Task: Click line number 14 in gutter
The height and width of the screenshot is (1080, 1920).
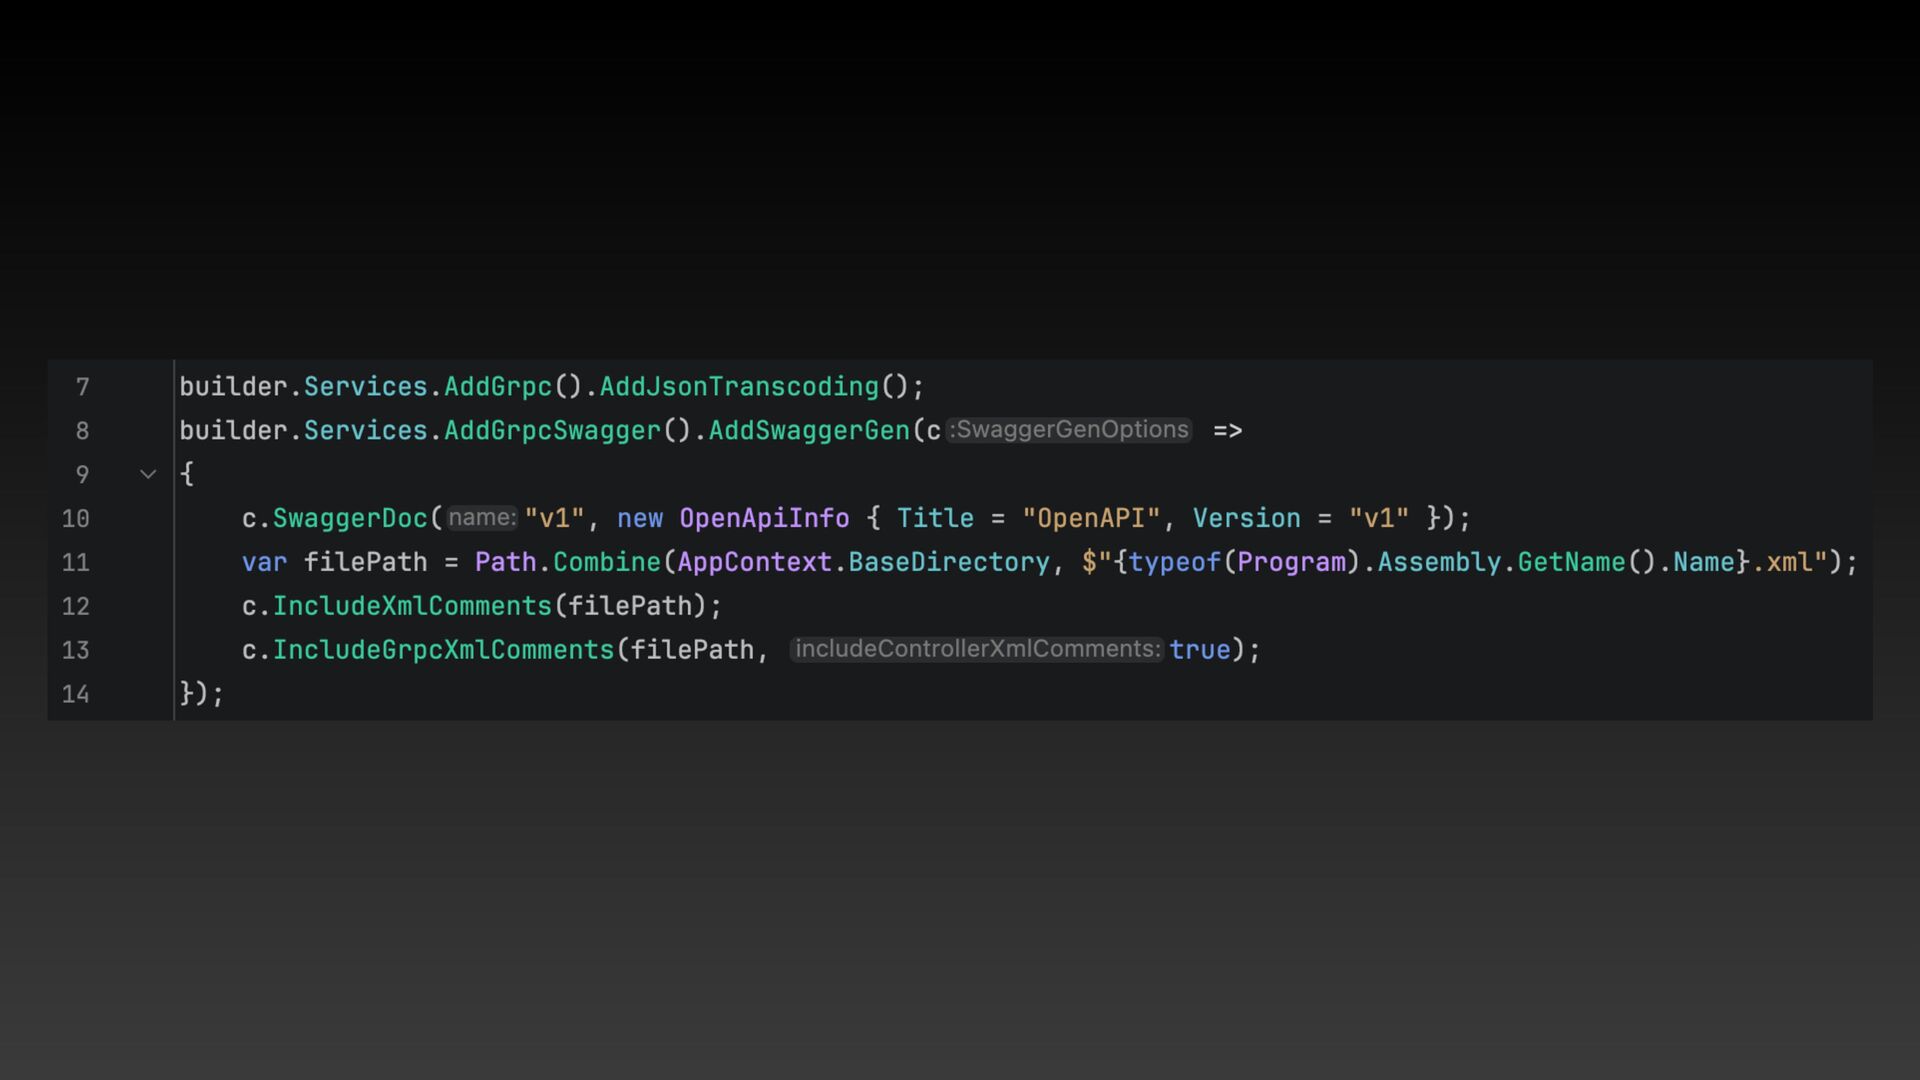Action: (76, 695)
